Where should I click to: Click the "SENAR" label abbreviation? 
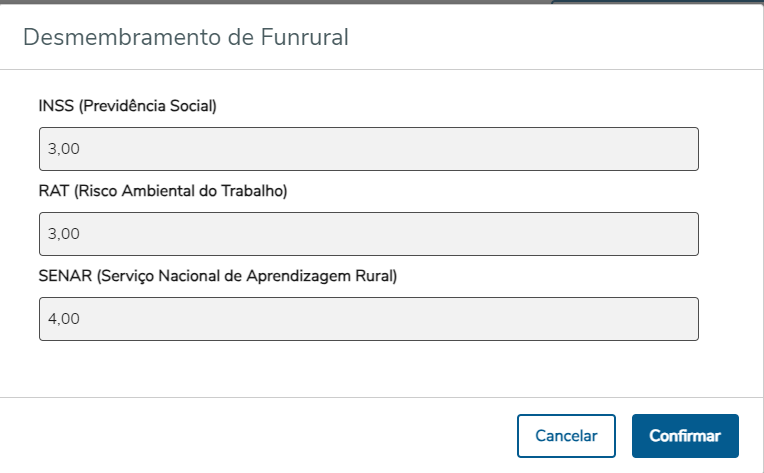coord(65,276)
